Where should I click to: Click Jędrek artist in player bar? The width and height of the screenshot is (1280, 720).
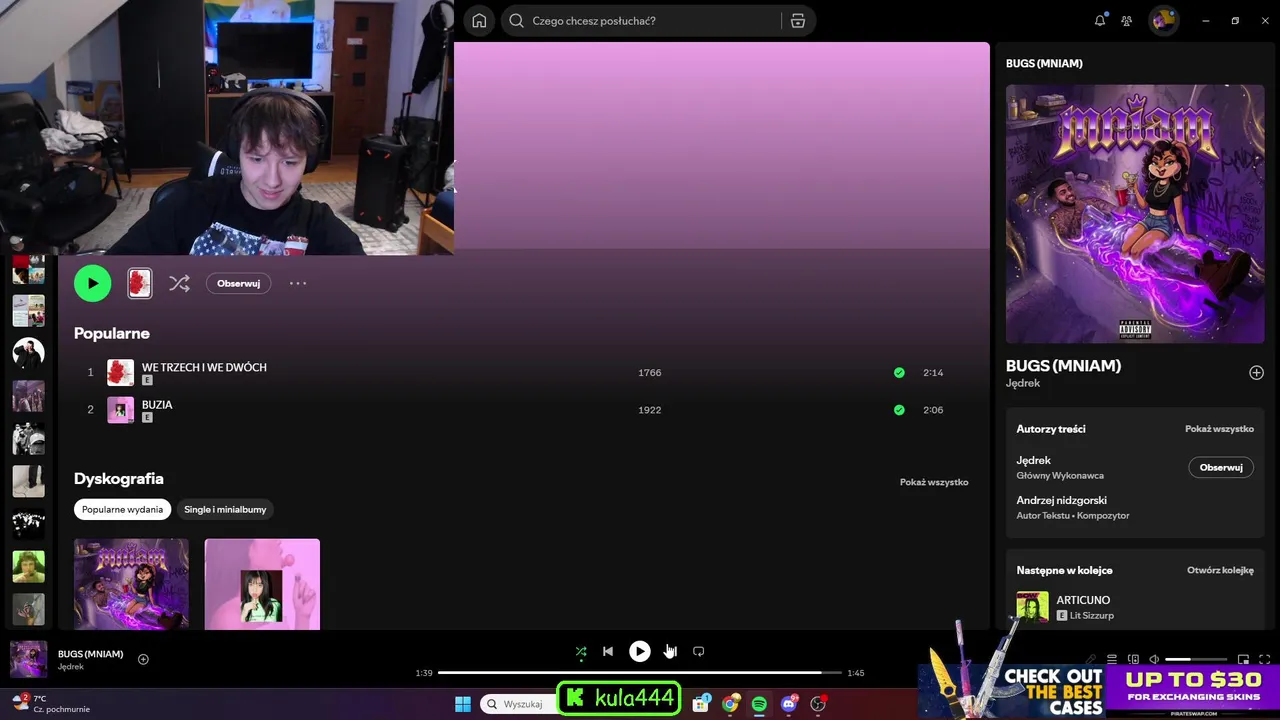pyautogui.click(x=71, y=667)
